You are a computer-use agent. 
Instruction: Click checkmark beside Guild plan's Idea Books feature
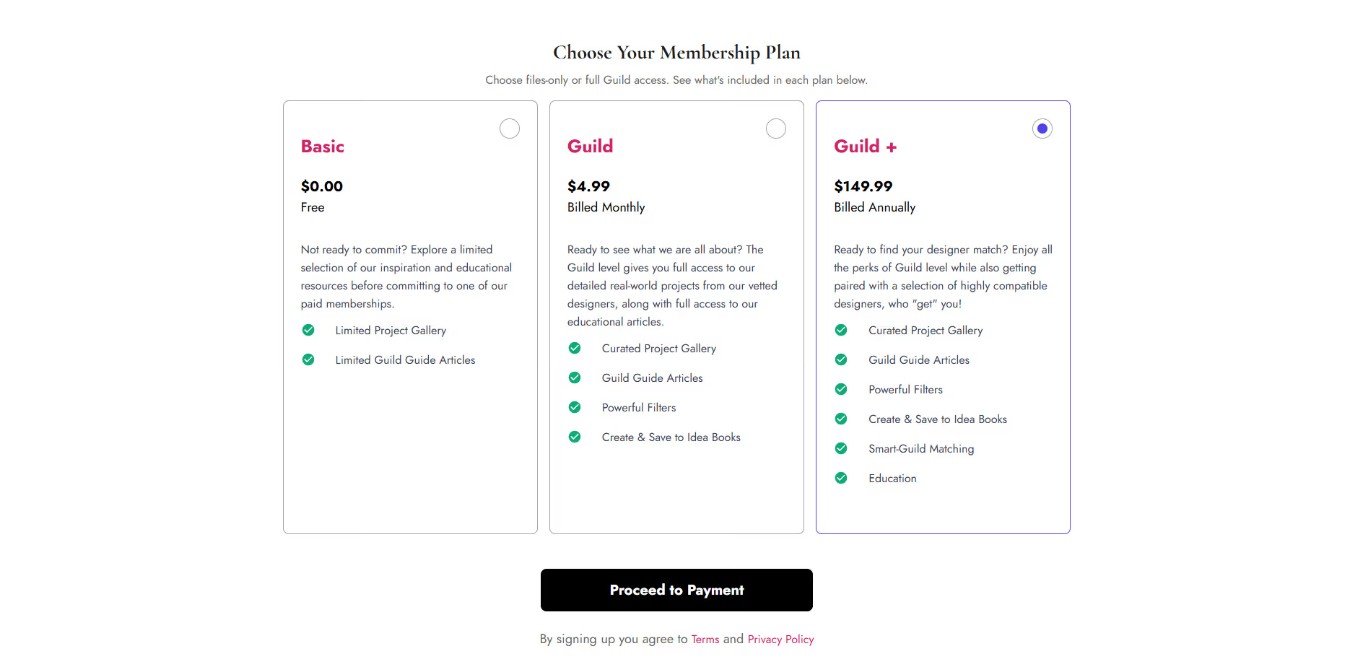(575, 437)
